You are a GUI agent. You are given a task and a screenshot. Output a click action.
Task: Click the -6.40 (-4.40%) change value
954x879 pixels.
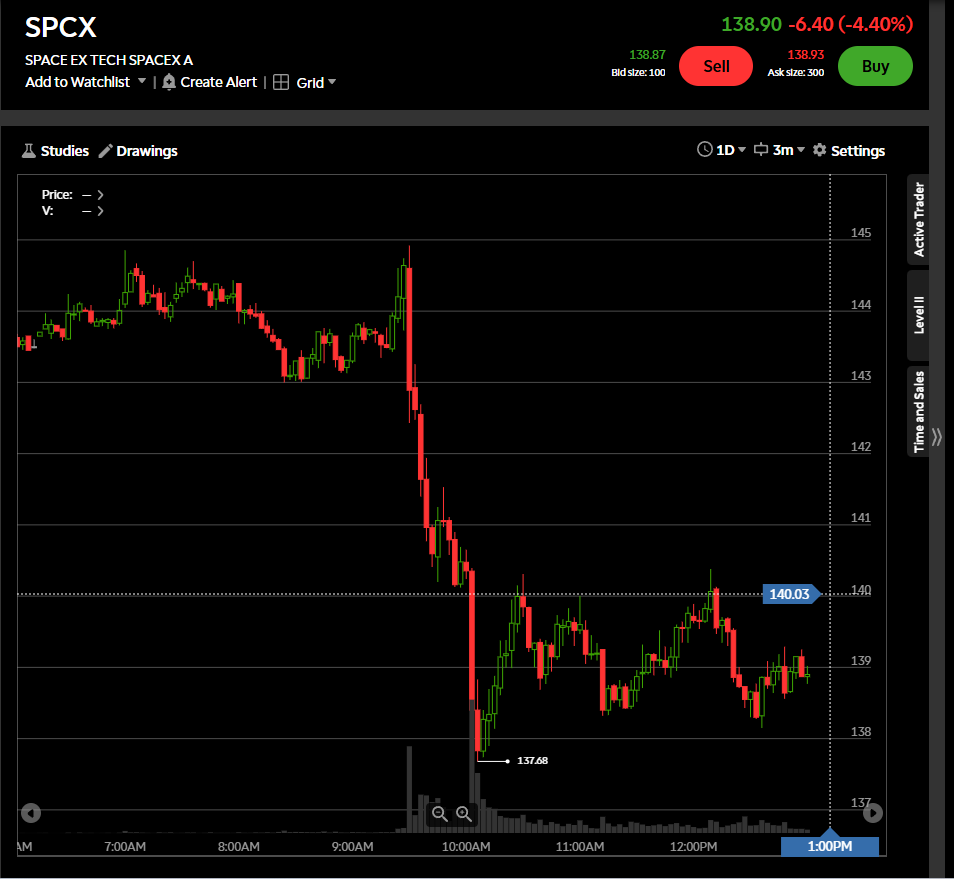[851, 24]
